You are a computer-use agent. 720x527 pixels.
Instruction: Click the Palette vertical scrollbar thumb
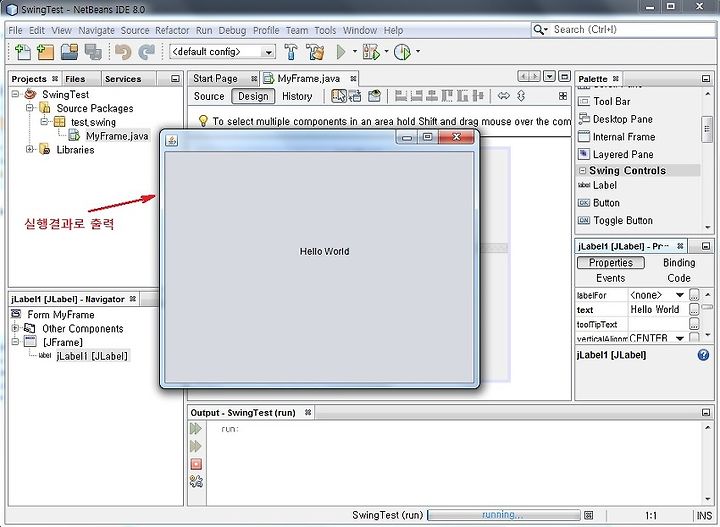click(707, 128)
